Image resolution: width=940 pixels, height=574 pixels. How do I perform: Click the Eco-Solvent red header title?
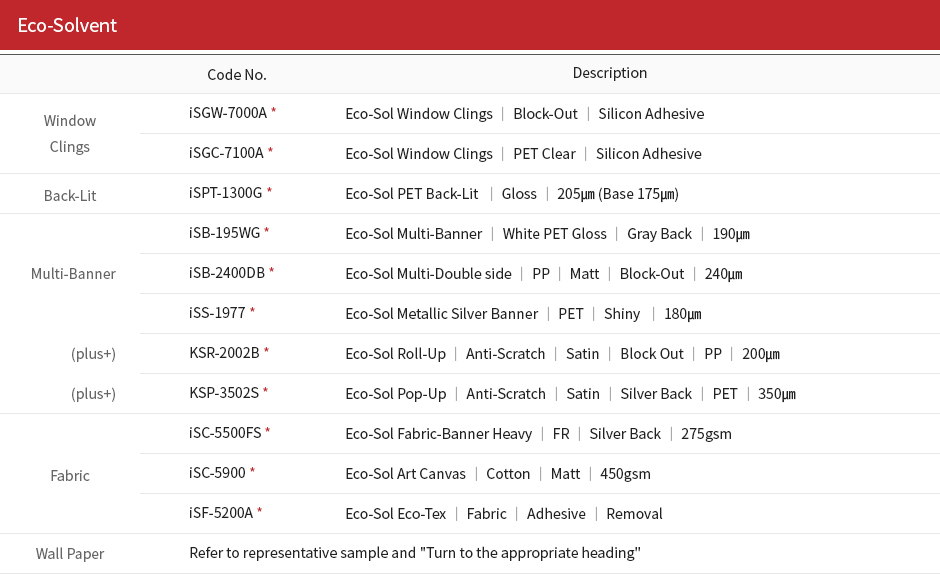point(67,25)
